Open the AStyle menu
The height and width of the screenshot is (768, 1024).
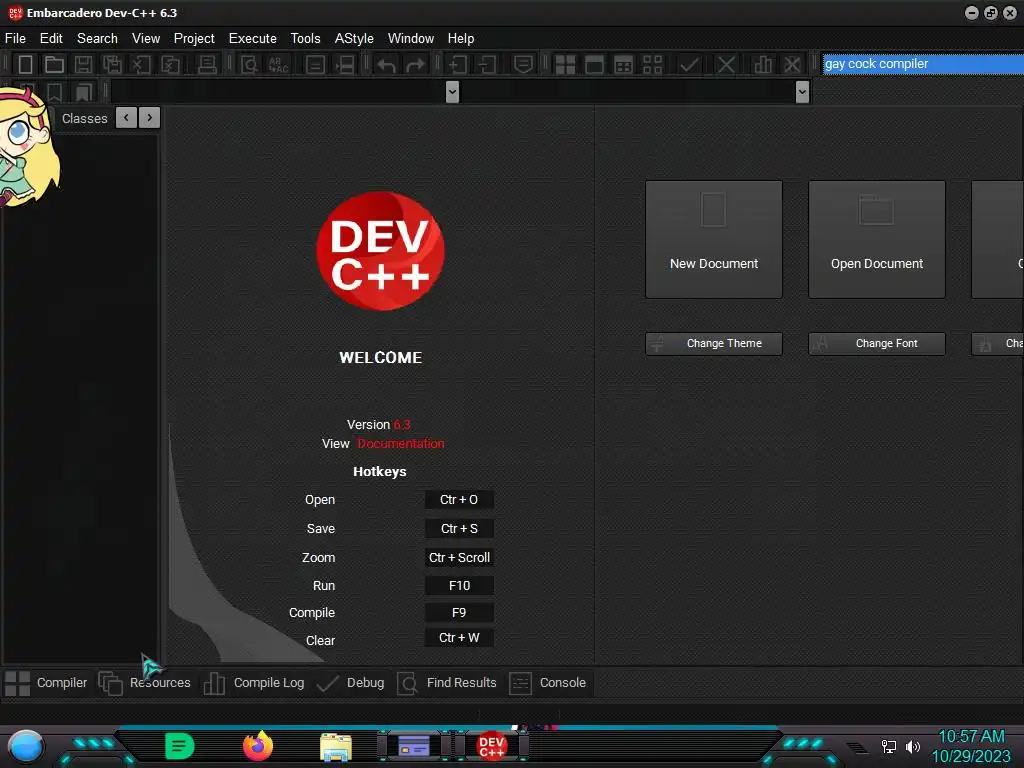354,39
